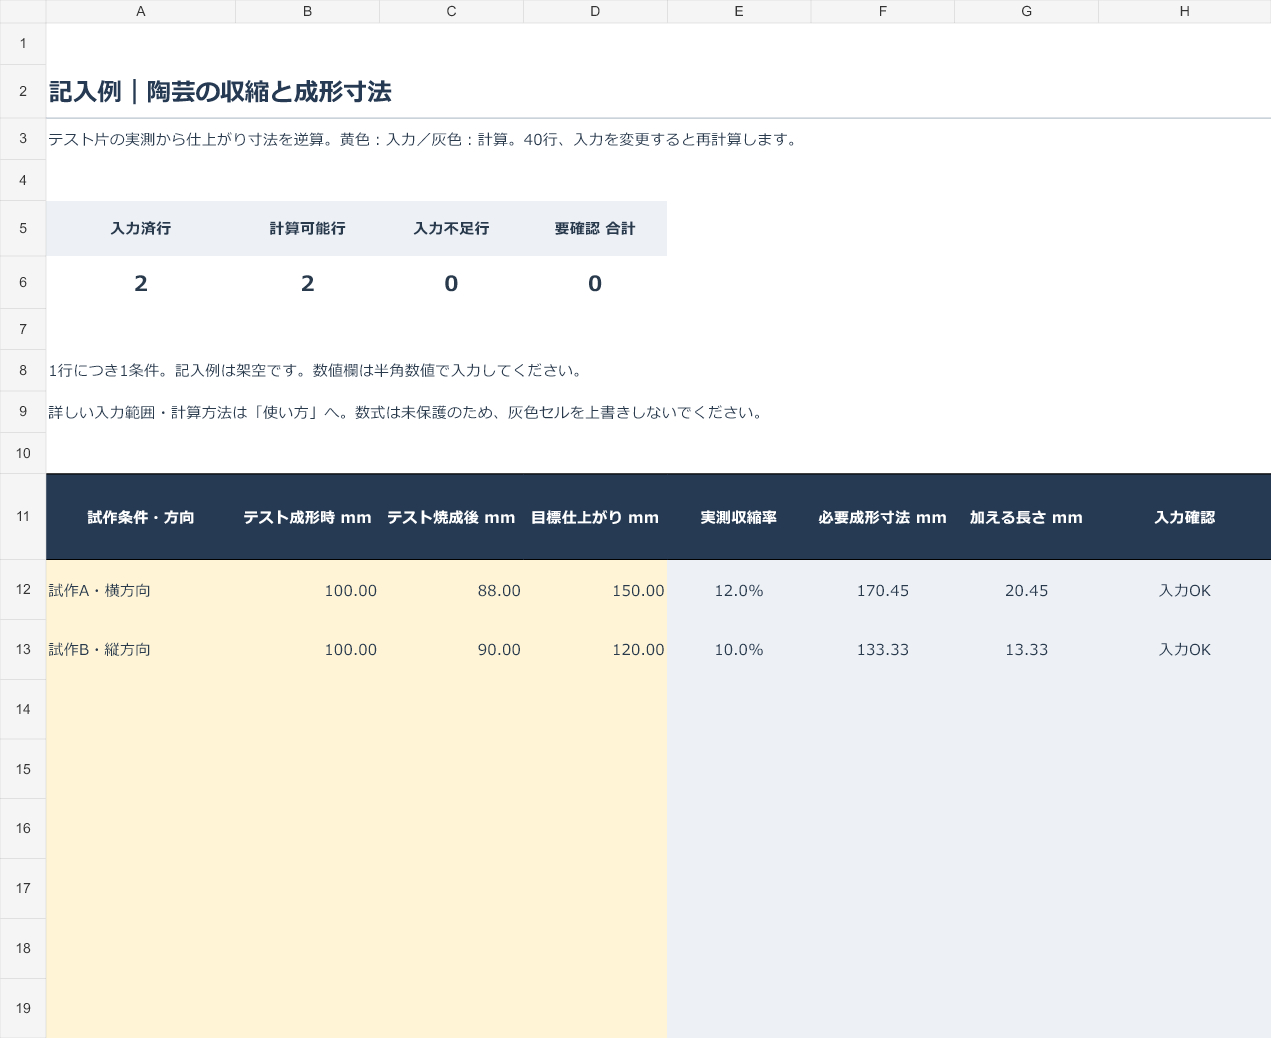1271x1038 pixels.
Task: Click the 170.45 required size cell
Action: click(883, 590)
